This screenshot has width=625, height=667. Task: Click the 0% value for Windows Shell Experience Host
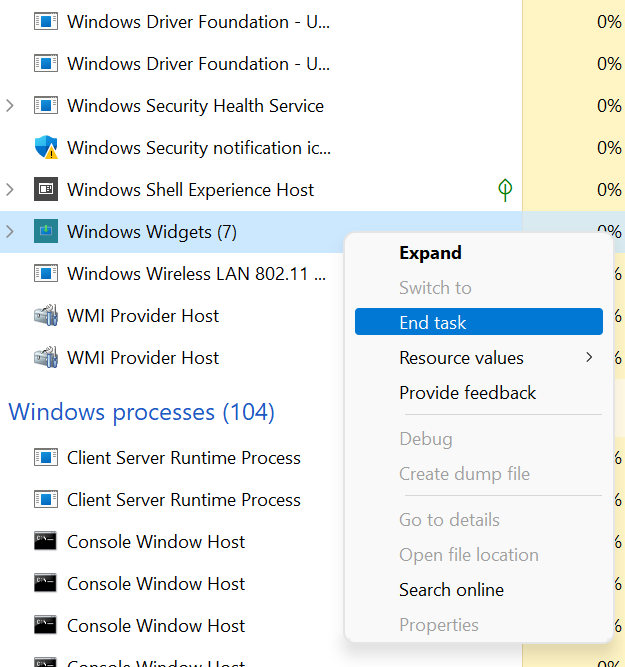[609, 190]
